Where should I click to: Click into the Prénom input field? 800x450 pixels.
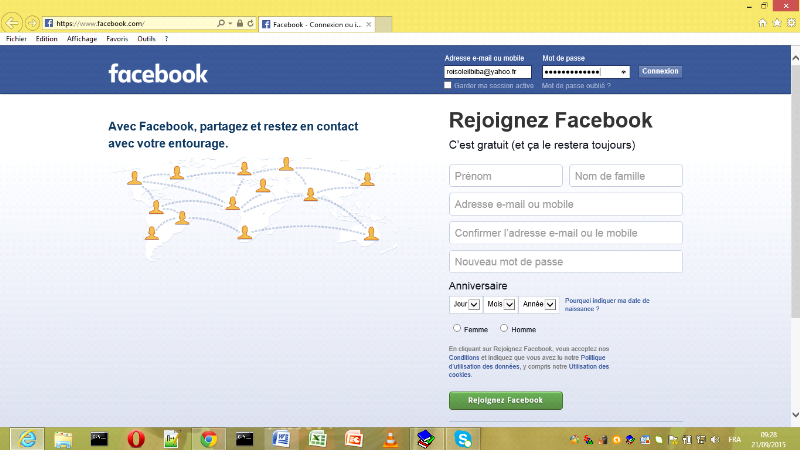click(x=506, y=176)
